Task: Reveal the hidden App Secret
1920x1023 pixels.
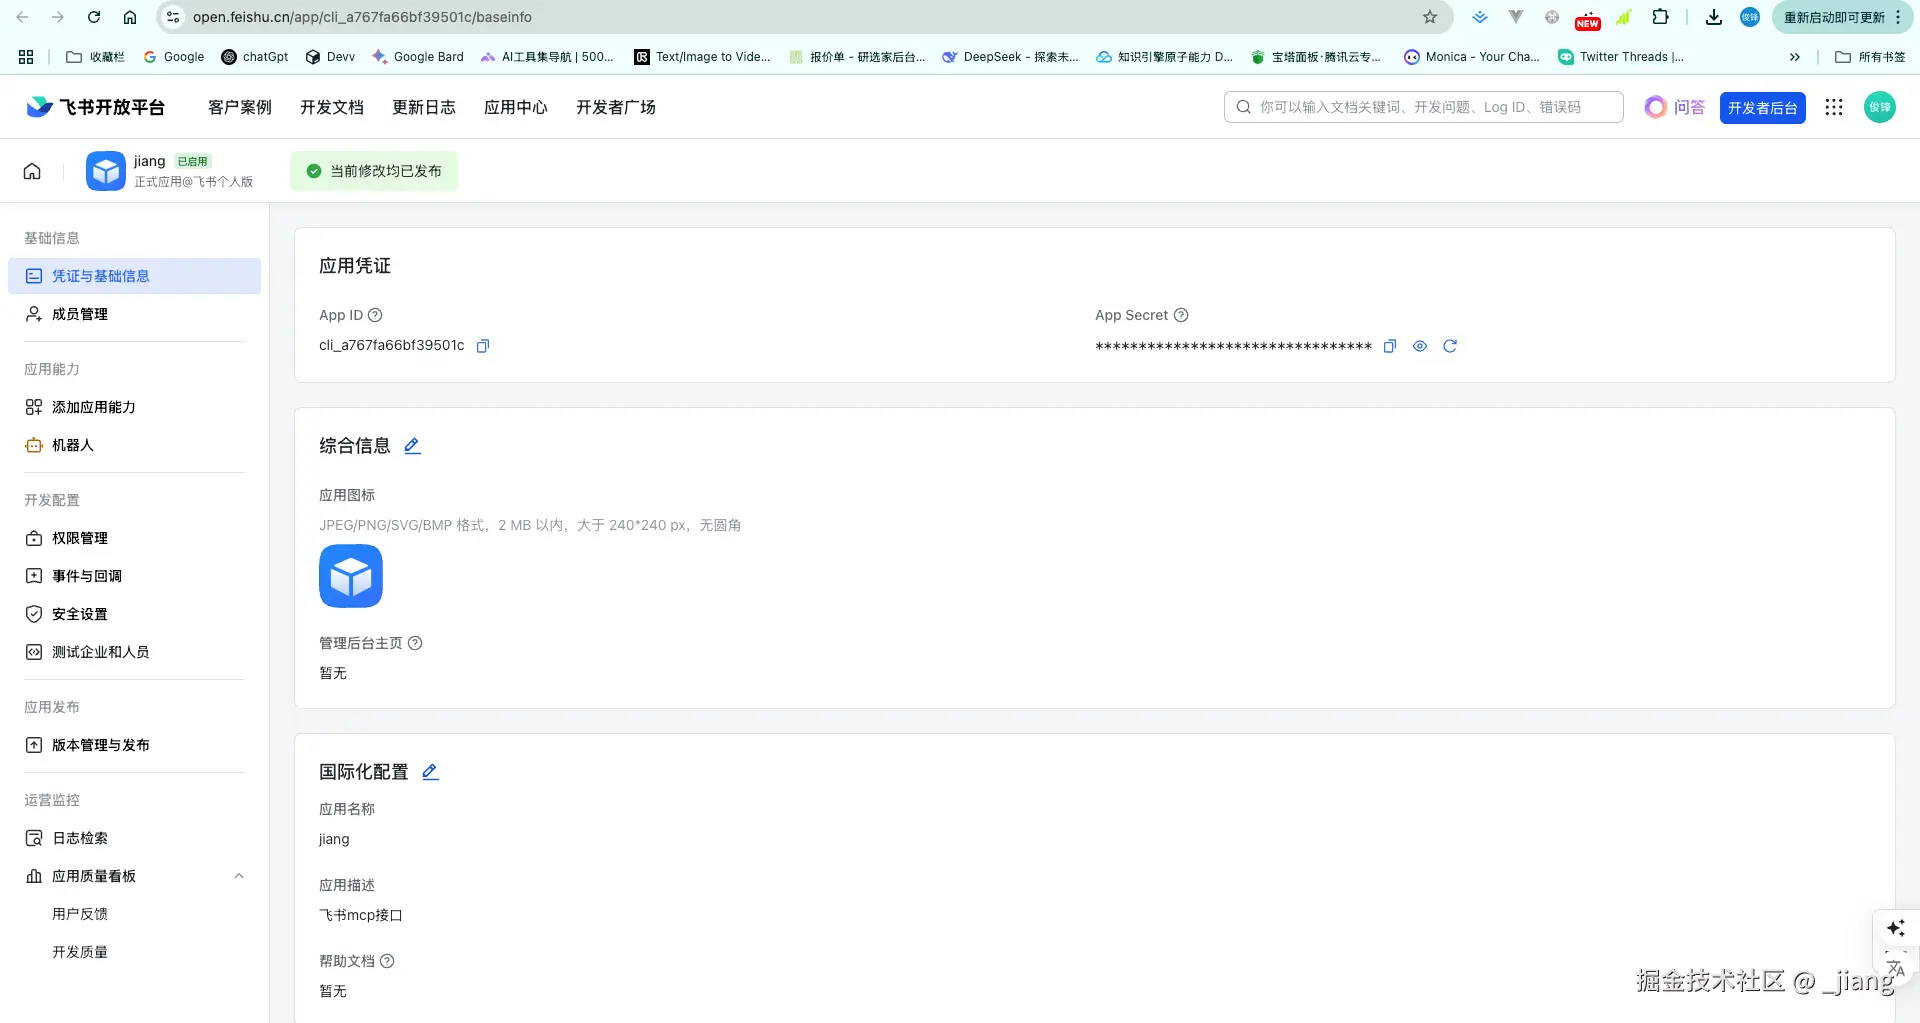Action: coord(1419,345)
